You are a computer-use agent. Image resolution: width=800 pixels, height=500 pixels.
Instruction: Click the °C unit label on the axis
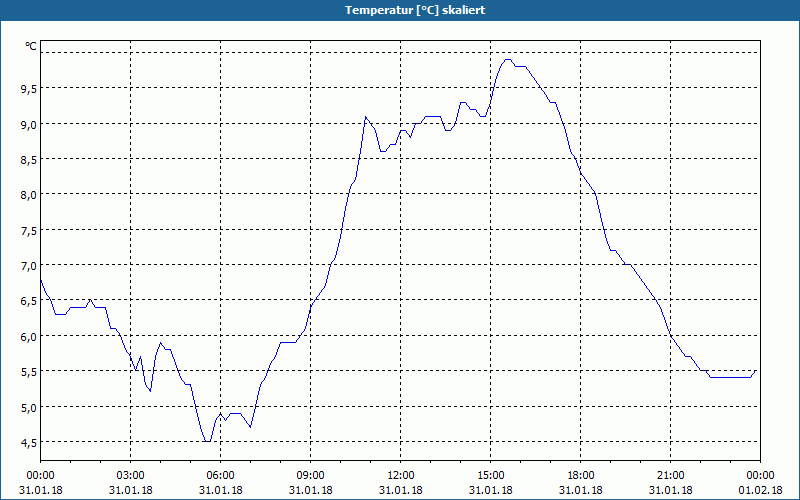[31, 46]
